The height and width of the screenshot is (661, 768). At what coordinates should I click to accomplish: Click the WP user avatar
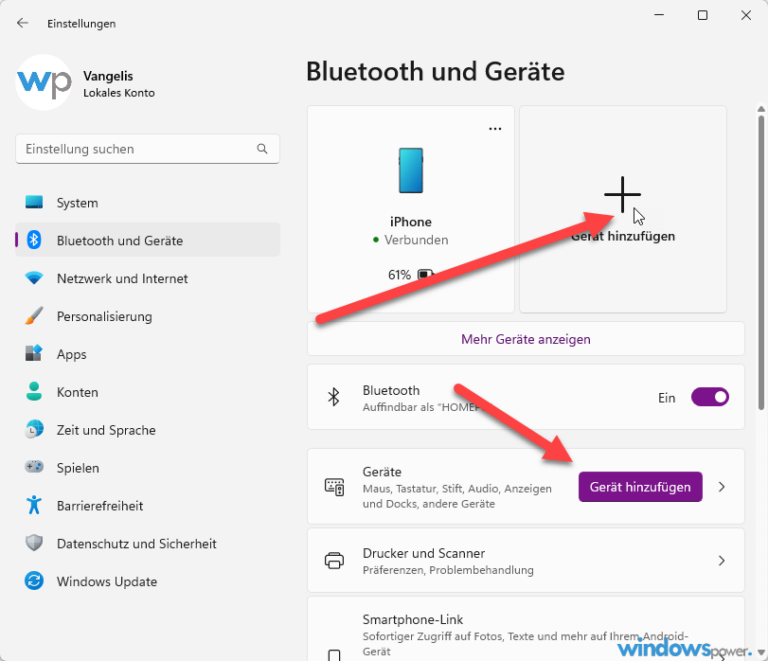44,82
